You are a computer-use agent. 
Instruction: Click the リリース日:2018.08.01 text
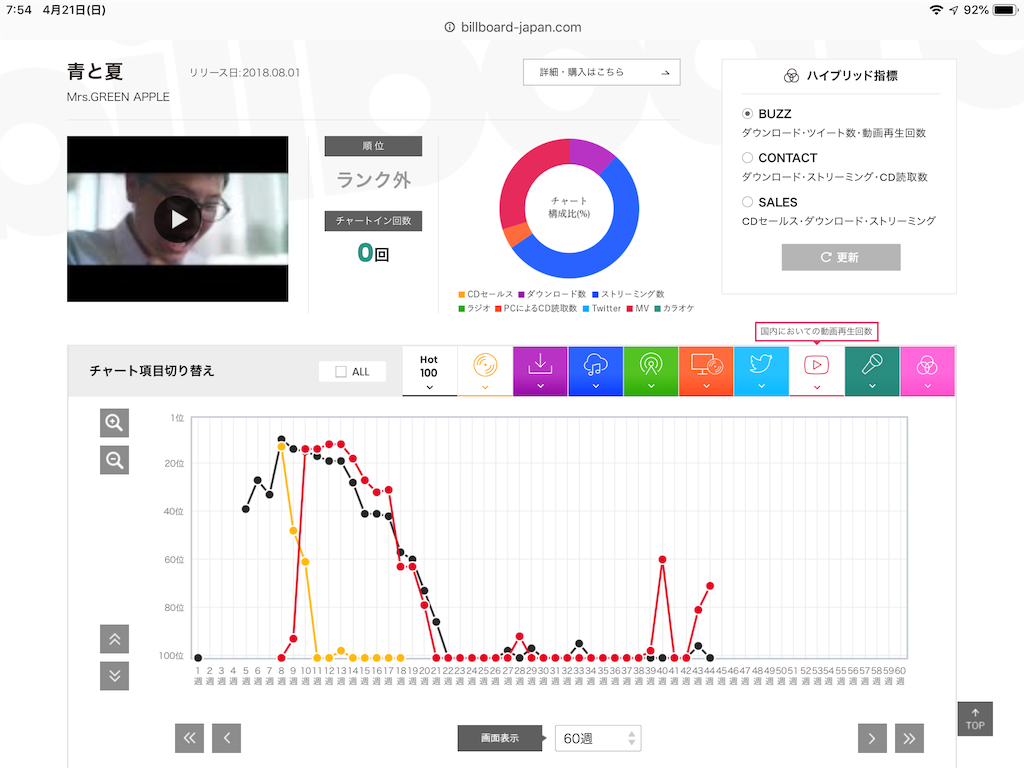click(244, 72)
